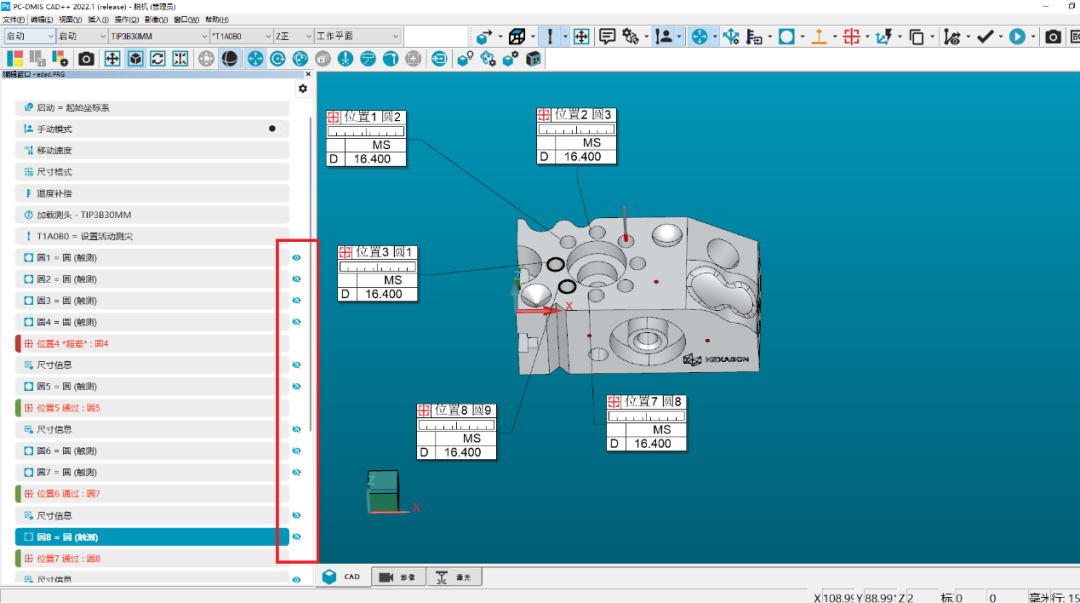This screenshot has height=603, width=1080.
Task: Select the 温度补偿 row
Action: [x=152, y=194]
